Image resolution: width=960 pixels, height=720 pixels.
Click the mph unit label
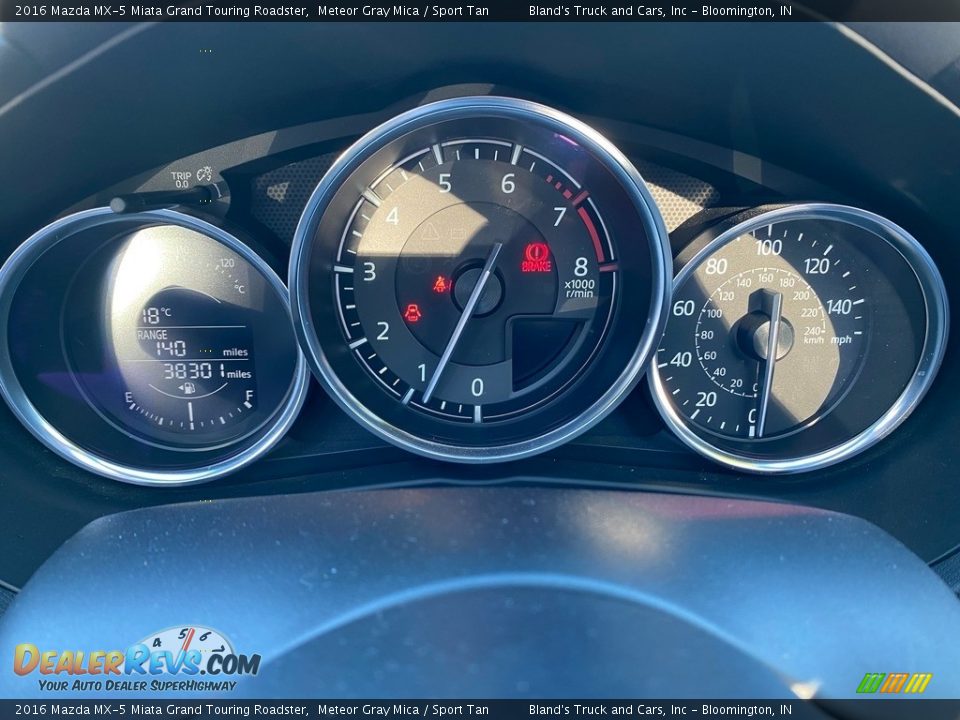pyautogui.click(x=841, y=339)
